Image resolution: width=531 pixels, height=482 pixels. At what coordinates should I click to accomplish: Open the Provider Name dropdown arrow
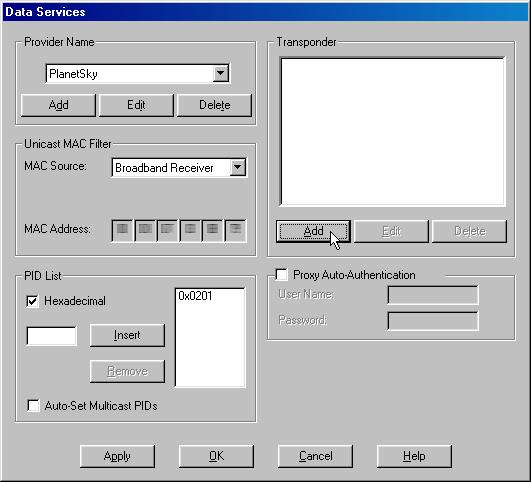220,73
